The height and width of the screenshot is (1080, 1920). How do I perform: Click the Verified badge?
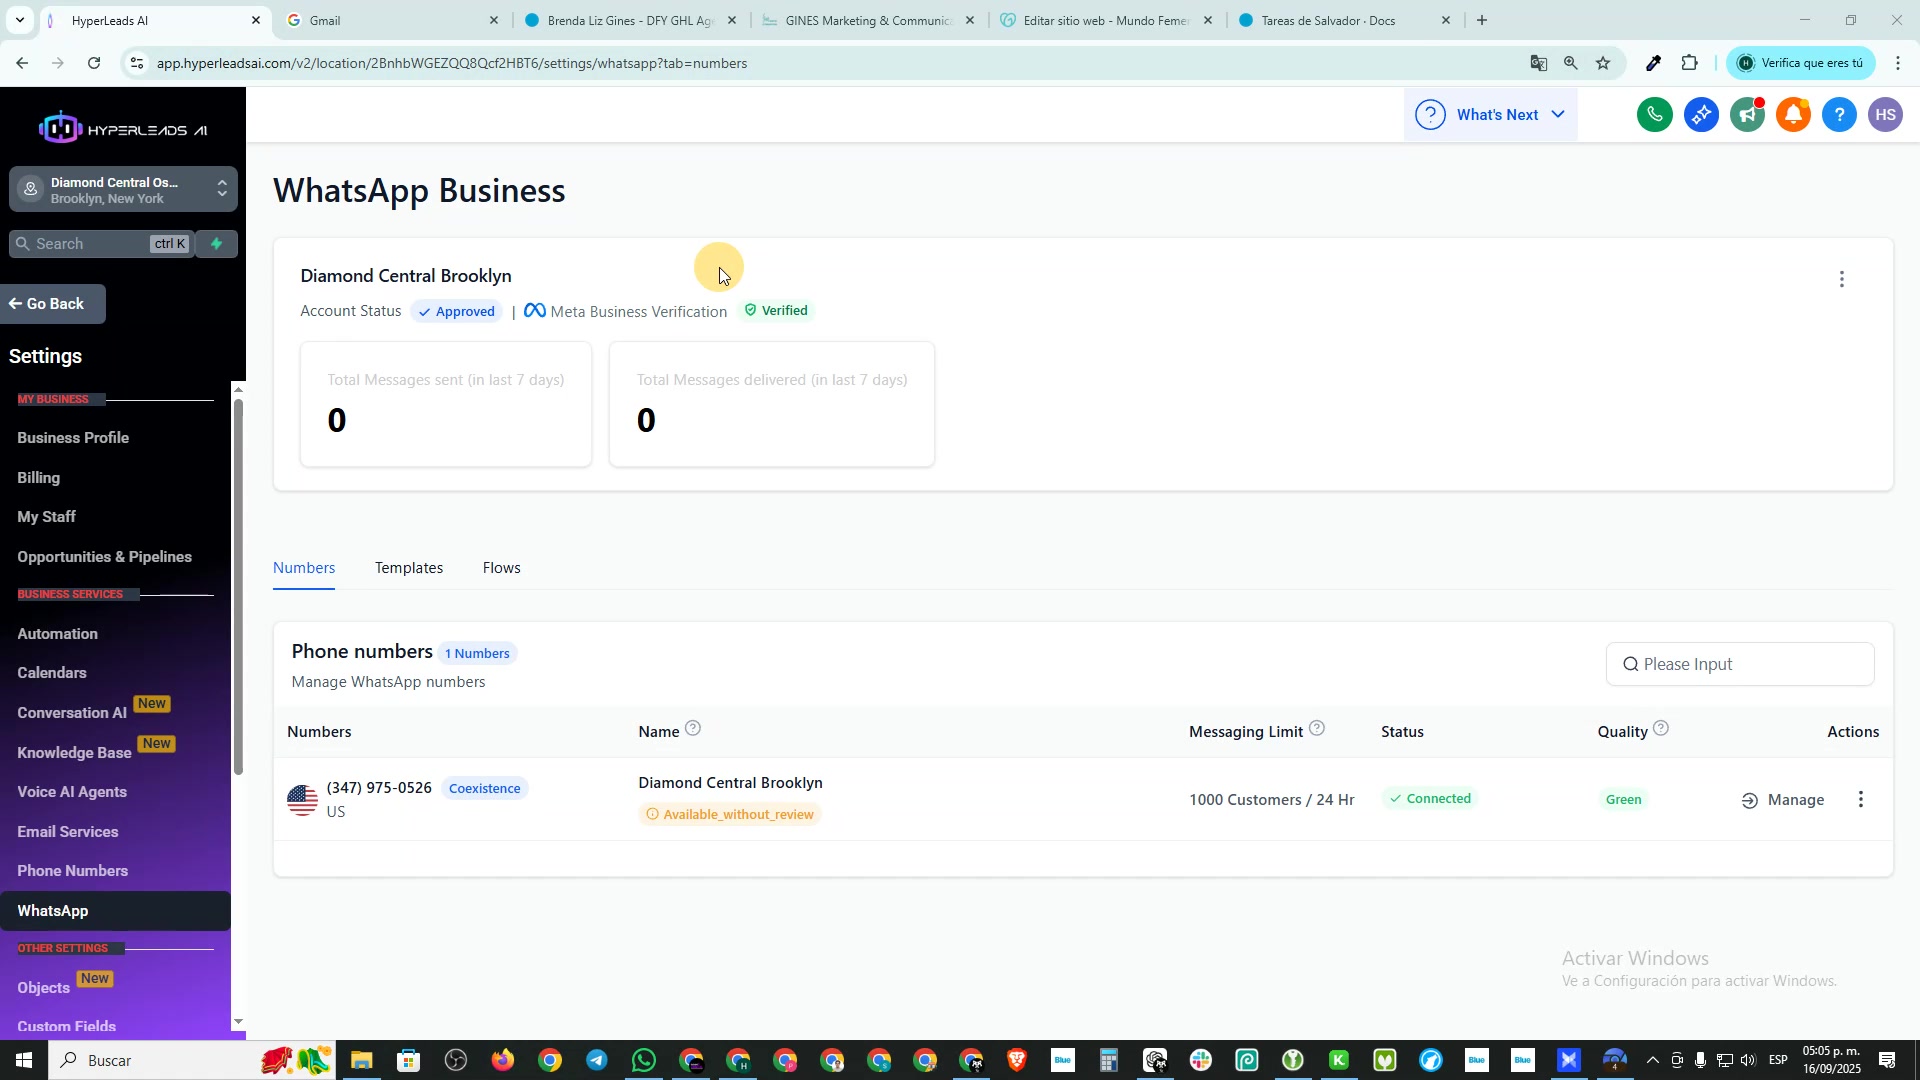[776, 310]
